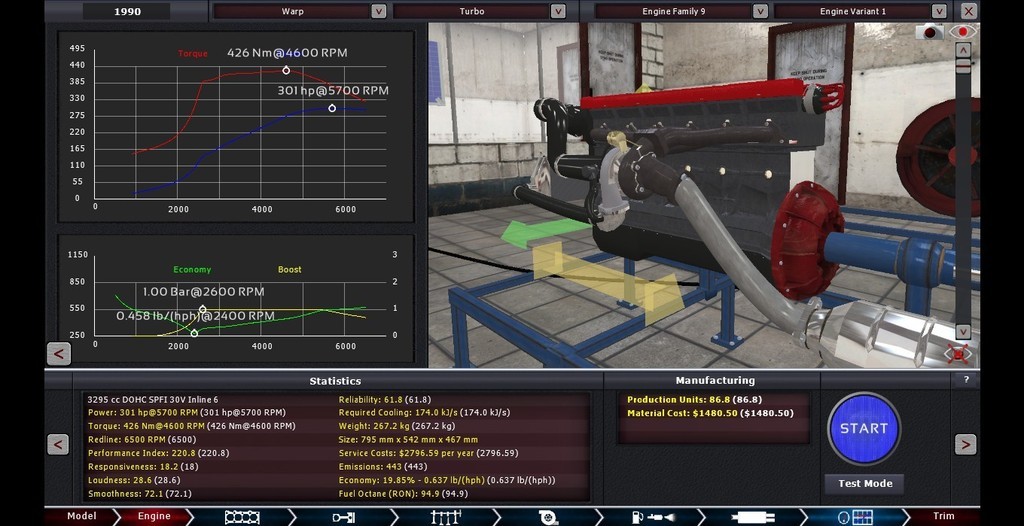Expand the Turbo dropdown
The width and height of the screenshot is (1024, 526).
pyautogui.click(x=559, y=11)
